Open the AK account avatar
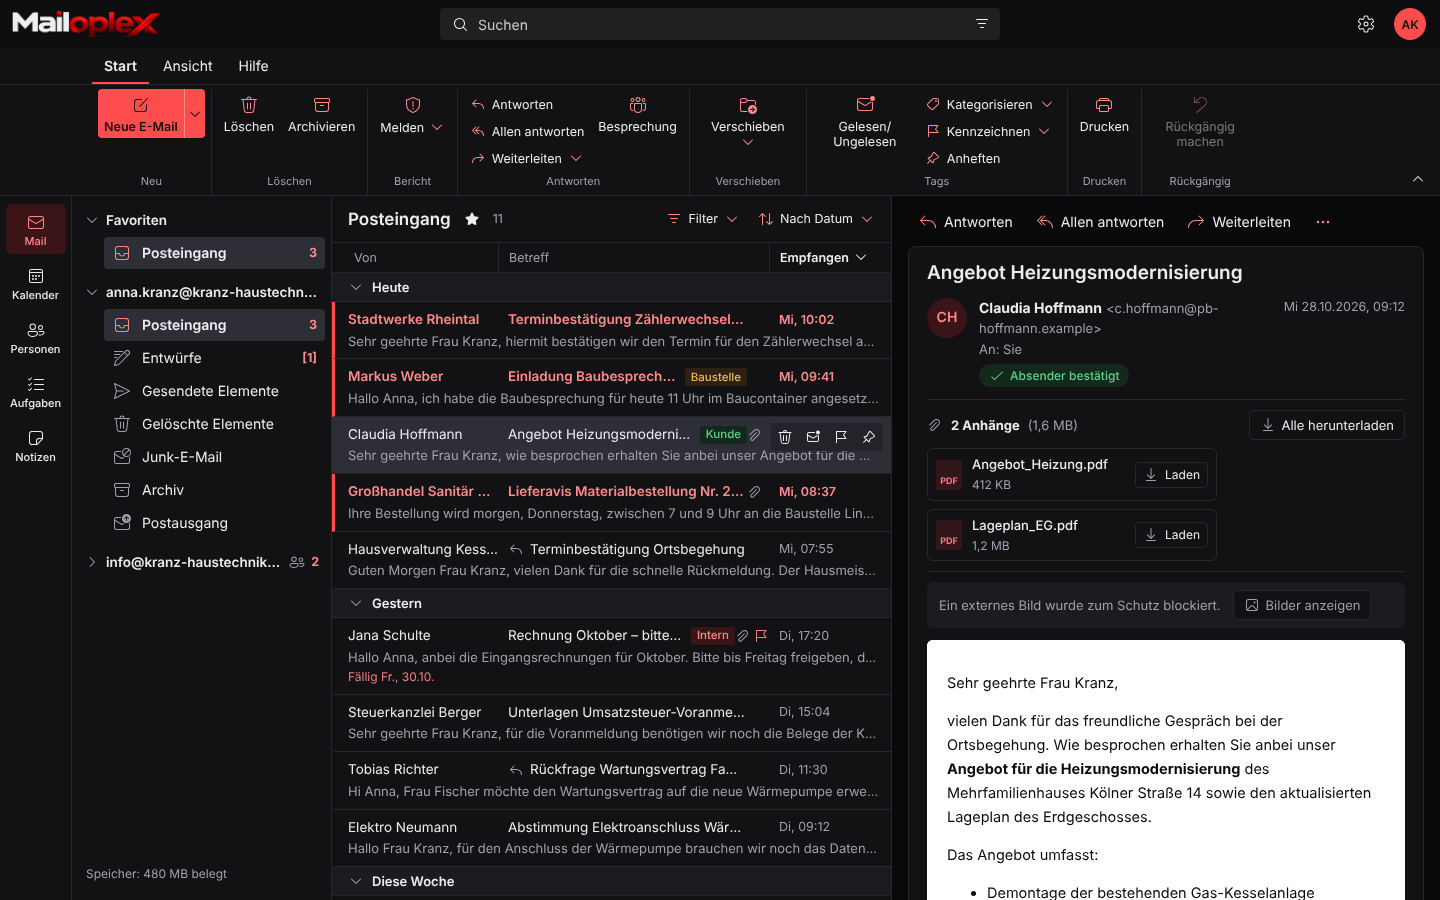This screenshot has width=1440, height=900. (x=1410, y=24)
